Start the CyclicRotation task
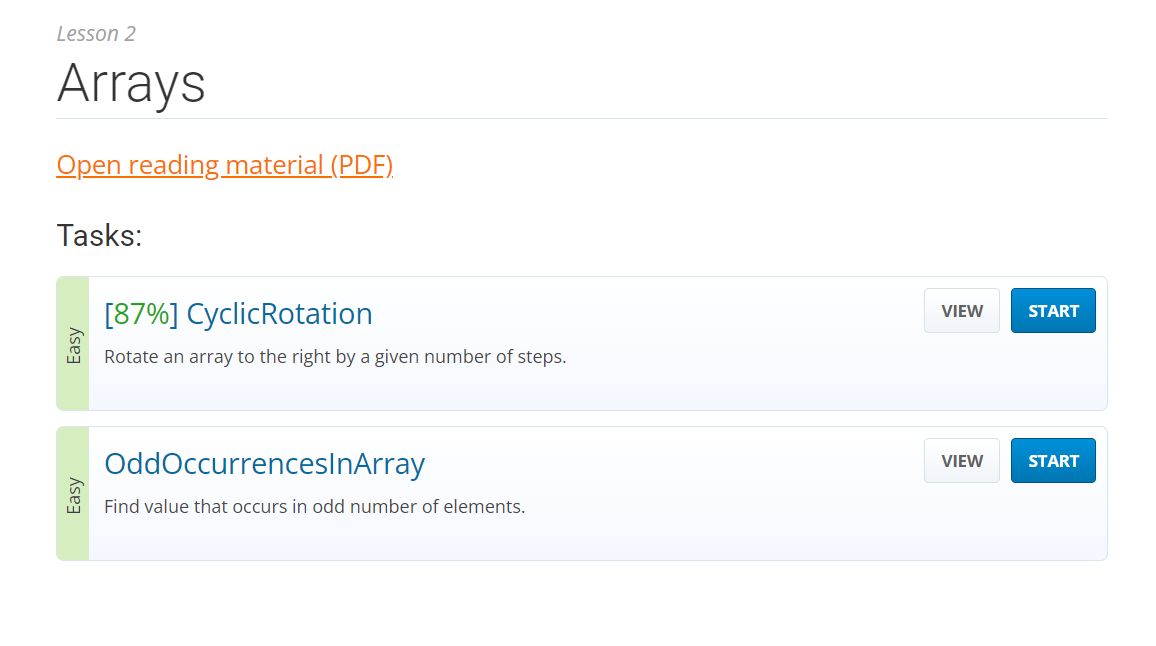The image size is (1156, 646). pos(1053,310)
